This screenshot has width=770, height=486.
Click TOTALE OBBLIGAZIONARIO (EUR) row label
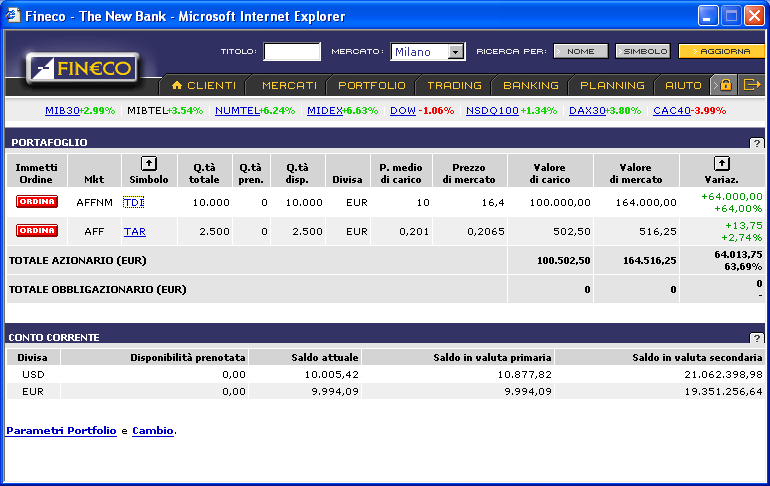coord(98,289)
